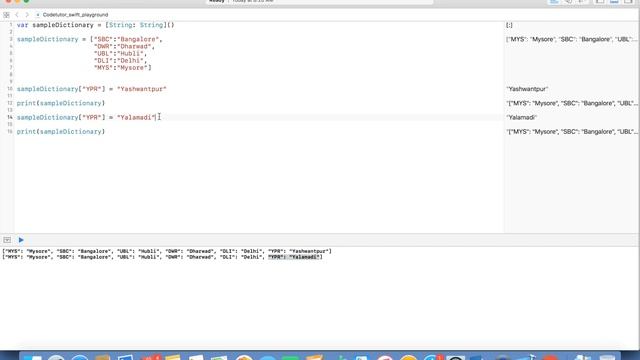Click line number 14 in the gutter

10,118
